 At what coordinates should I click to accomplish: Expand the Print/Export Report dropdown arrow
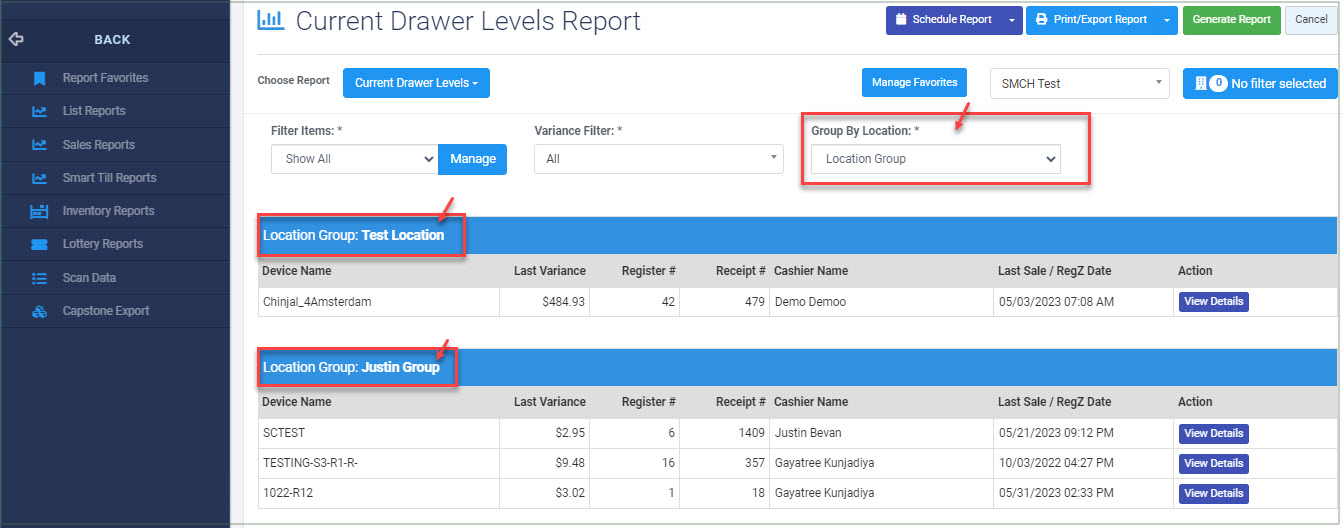(x=1167, y=19)
